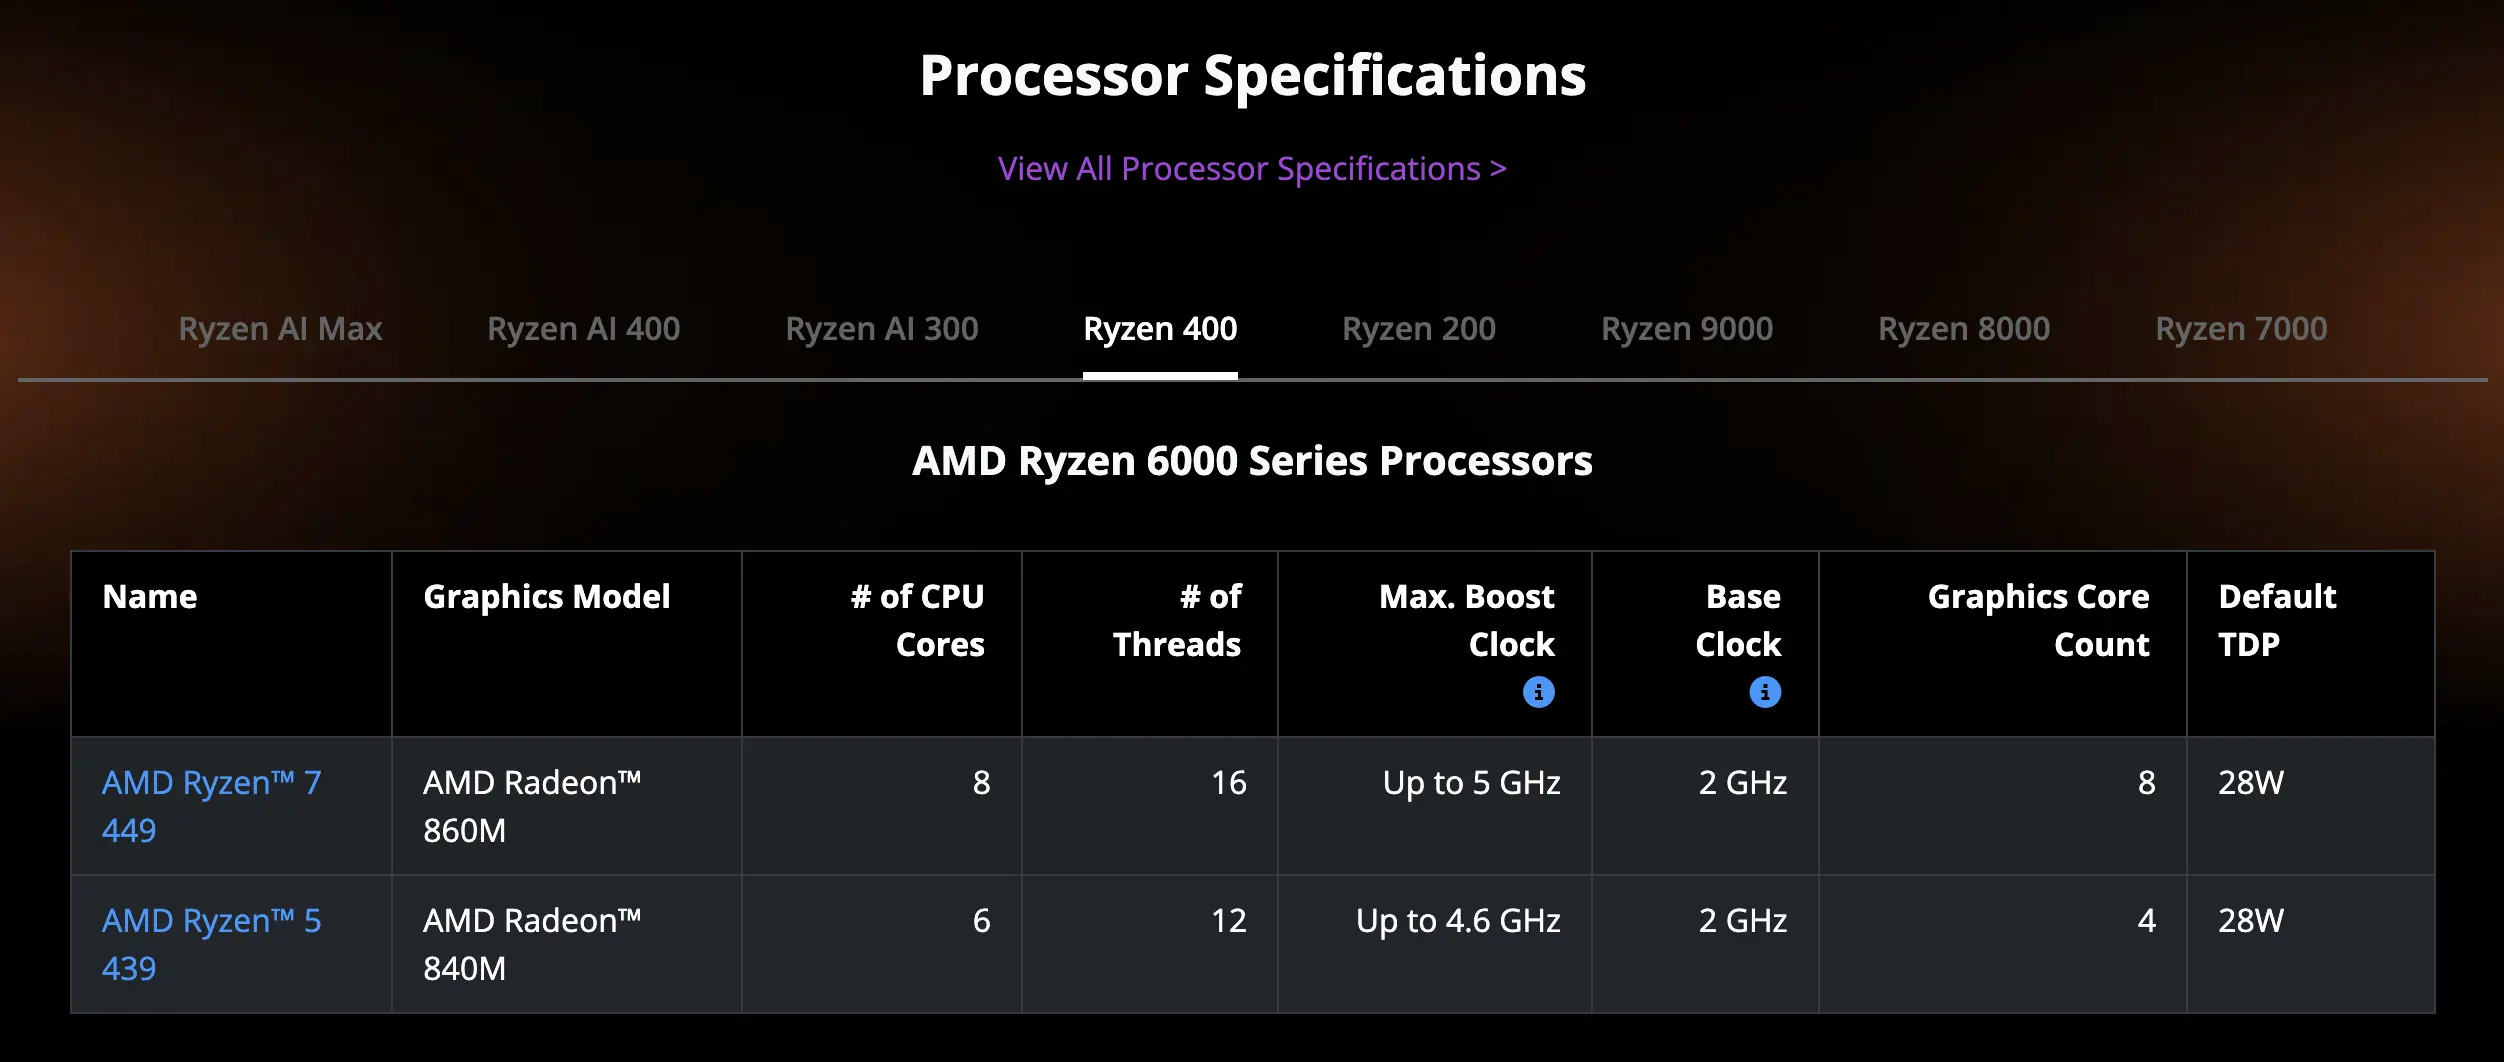2504x1062 pixels.
Task: Click the Max. Boost Clock info icon
Action: (1538, 692)
